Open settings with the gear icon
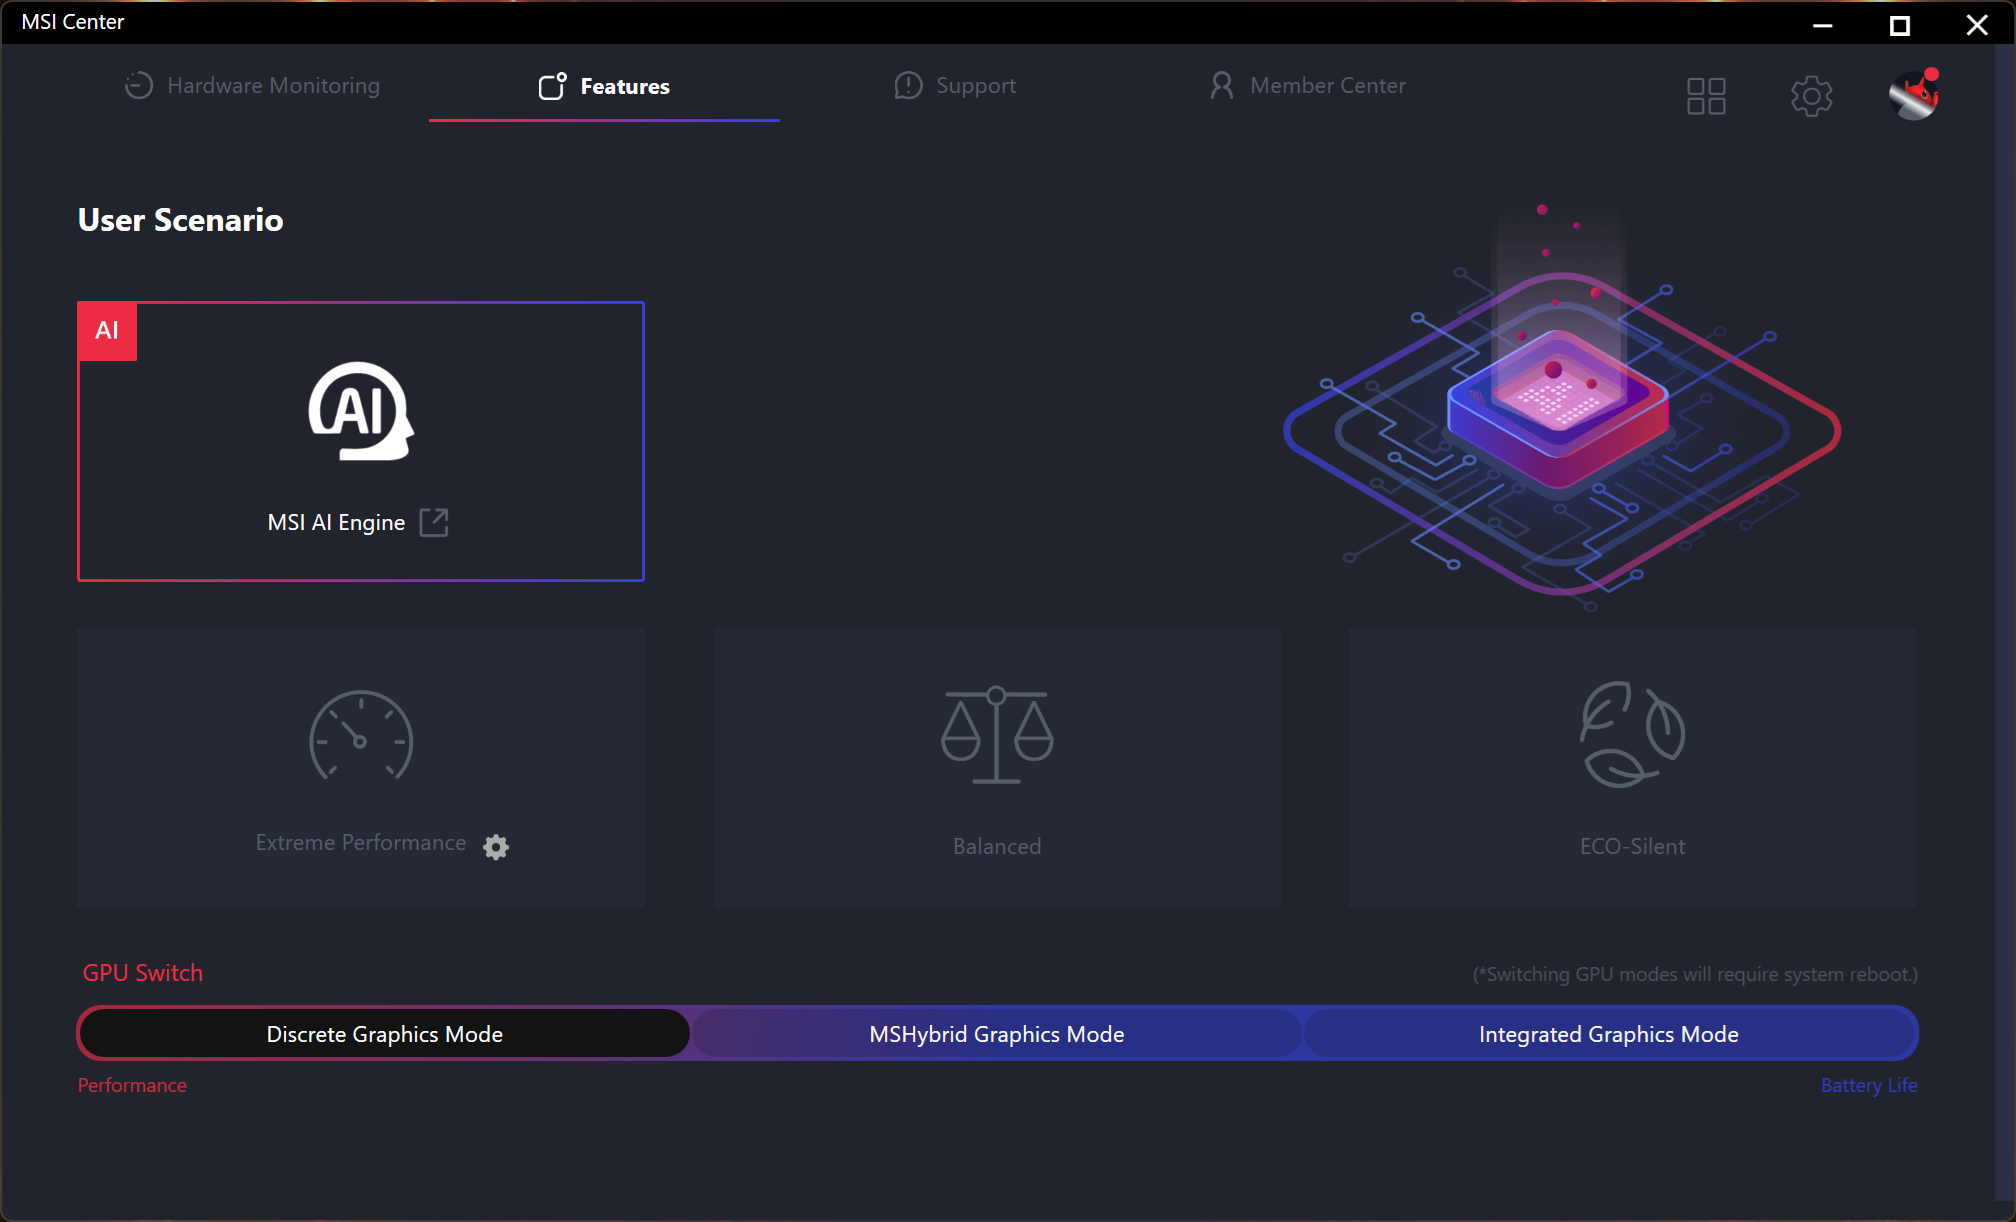The height and width of the screenshot is (1222, 2016). click(x=1811, y=96)
